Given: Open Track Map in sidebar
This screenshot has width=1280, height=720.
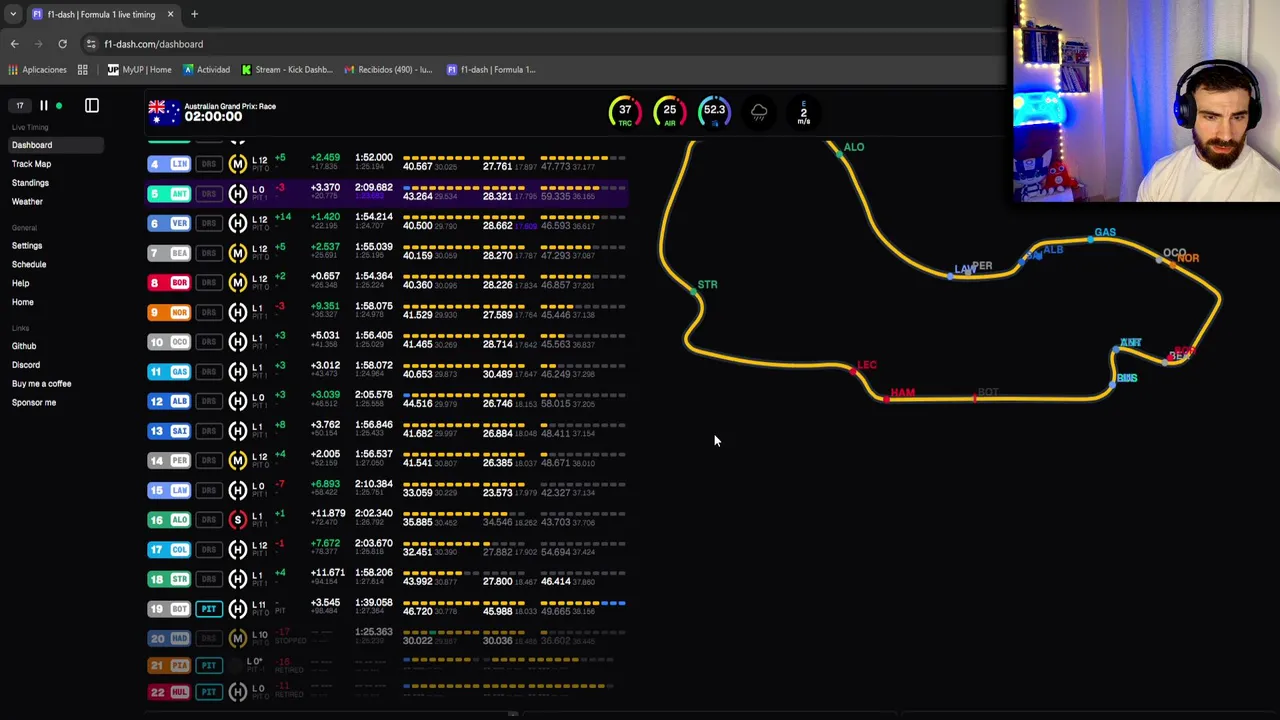Looking at the screenshot, I should tap(31, 164).
